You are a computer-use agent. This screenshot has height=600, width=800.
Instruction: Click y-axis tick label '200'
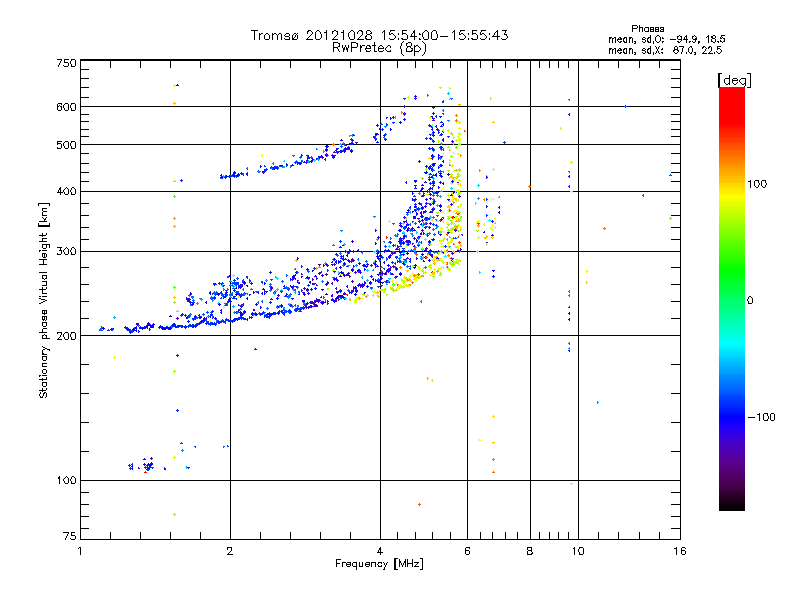[x=66, y=336]
